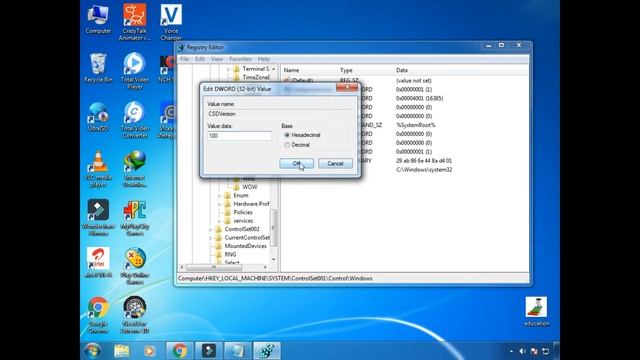The height and width of the screenshot is (360, 640).
Task: Open File Explorer from taskbar
Action: [x=122, y=351]
